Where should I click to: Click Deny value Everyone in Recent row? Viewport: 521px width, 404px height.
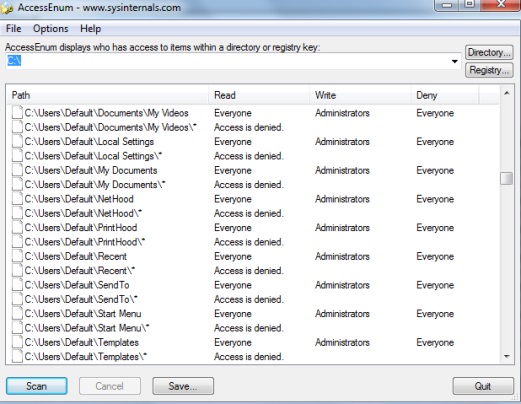435,256
